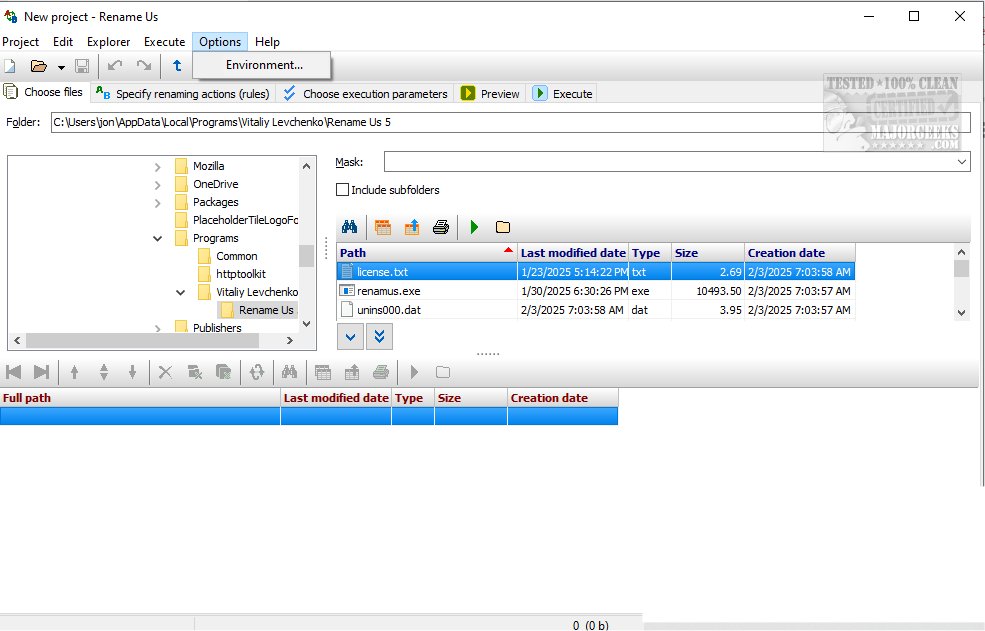The height and width of the screenshot is (631, 985).
Task: Click the Open project folder icon
Action: pos(39,66)
